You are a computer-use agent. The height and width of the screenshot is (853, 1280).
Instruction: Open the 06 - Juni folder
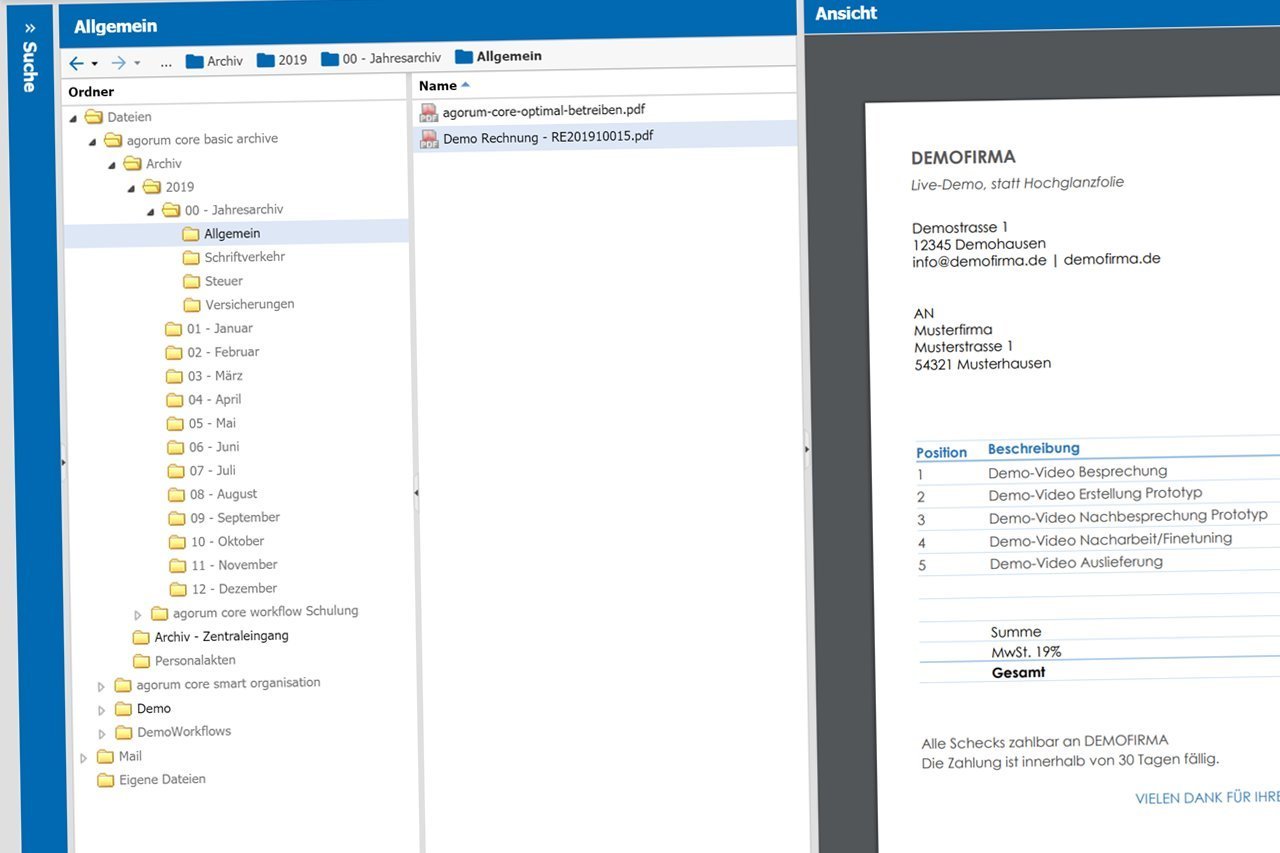pyautogui.click(x=215, y=447)
